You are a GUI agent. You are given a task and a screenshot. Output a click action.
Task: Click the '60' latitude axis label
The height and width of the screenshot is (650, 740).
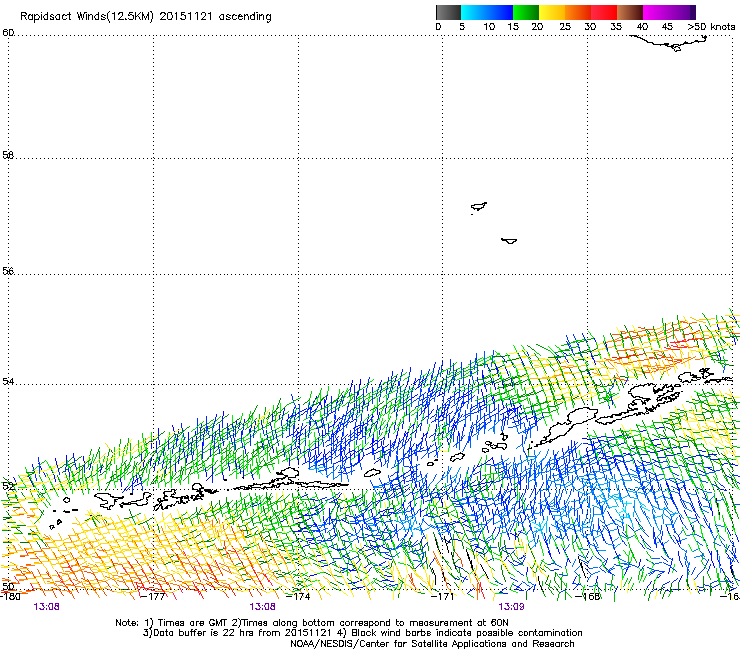point(8,33)
